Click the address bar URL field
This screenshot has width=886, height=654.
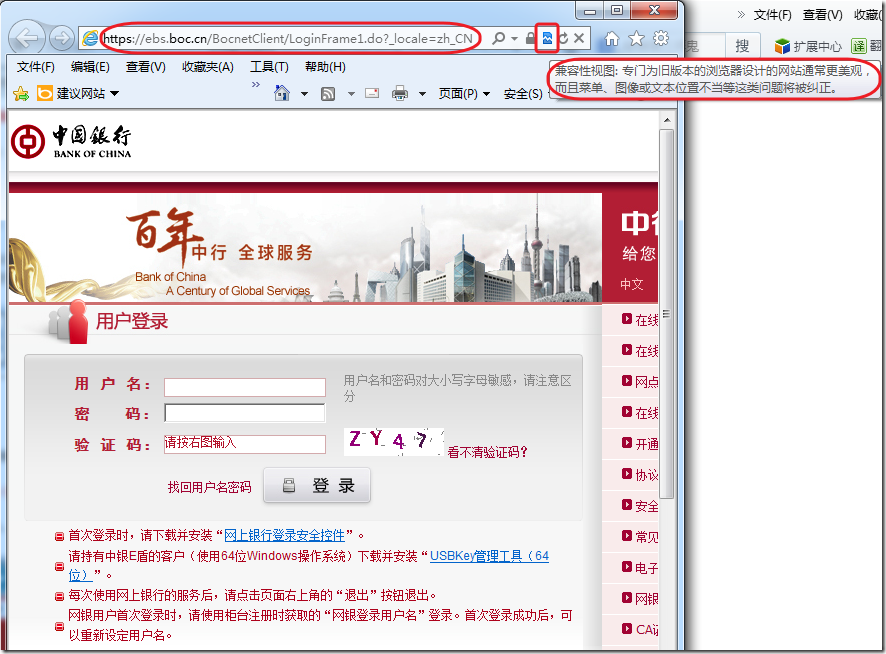pyautogui.click(x=288, y=38)
